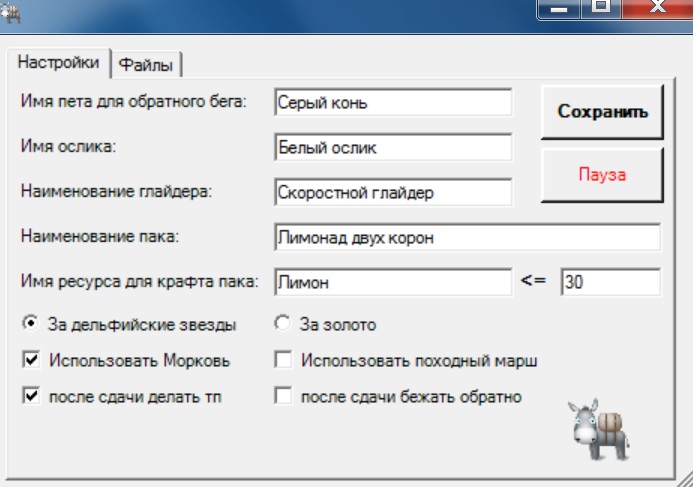
Task: Toggle "после сдачи делать тп" checkbox
Action: [31, 396]
